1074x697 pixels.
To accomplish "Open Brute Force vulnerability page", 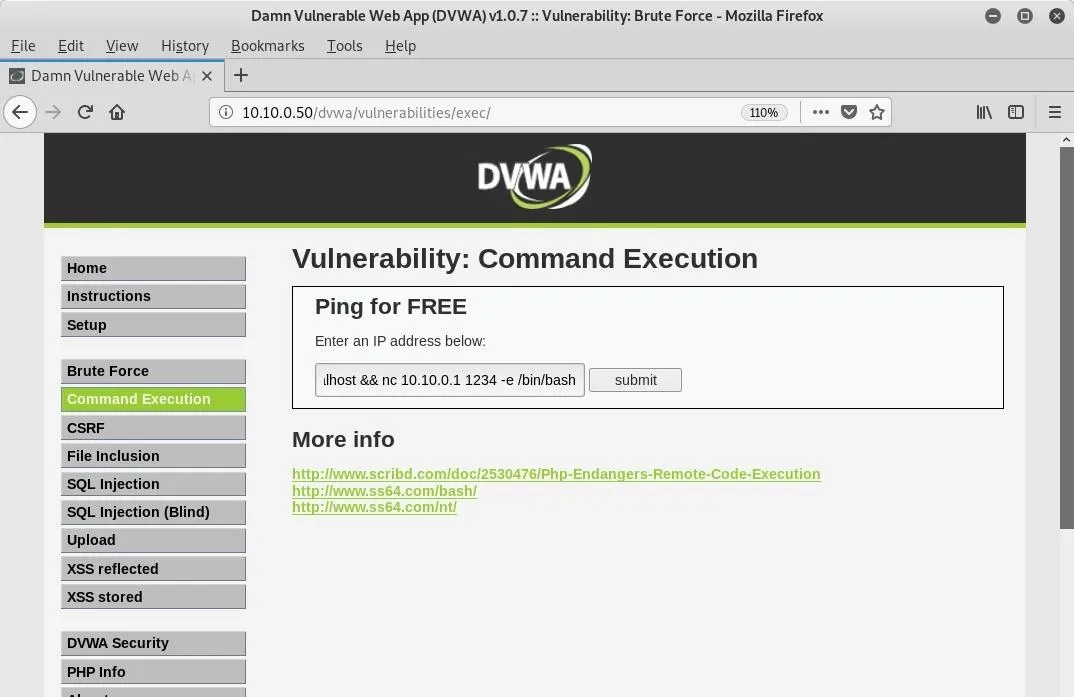I will point(153,371).
